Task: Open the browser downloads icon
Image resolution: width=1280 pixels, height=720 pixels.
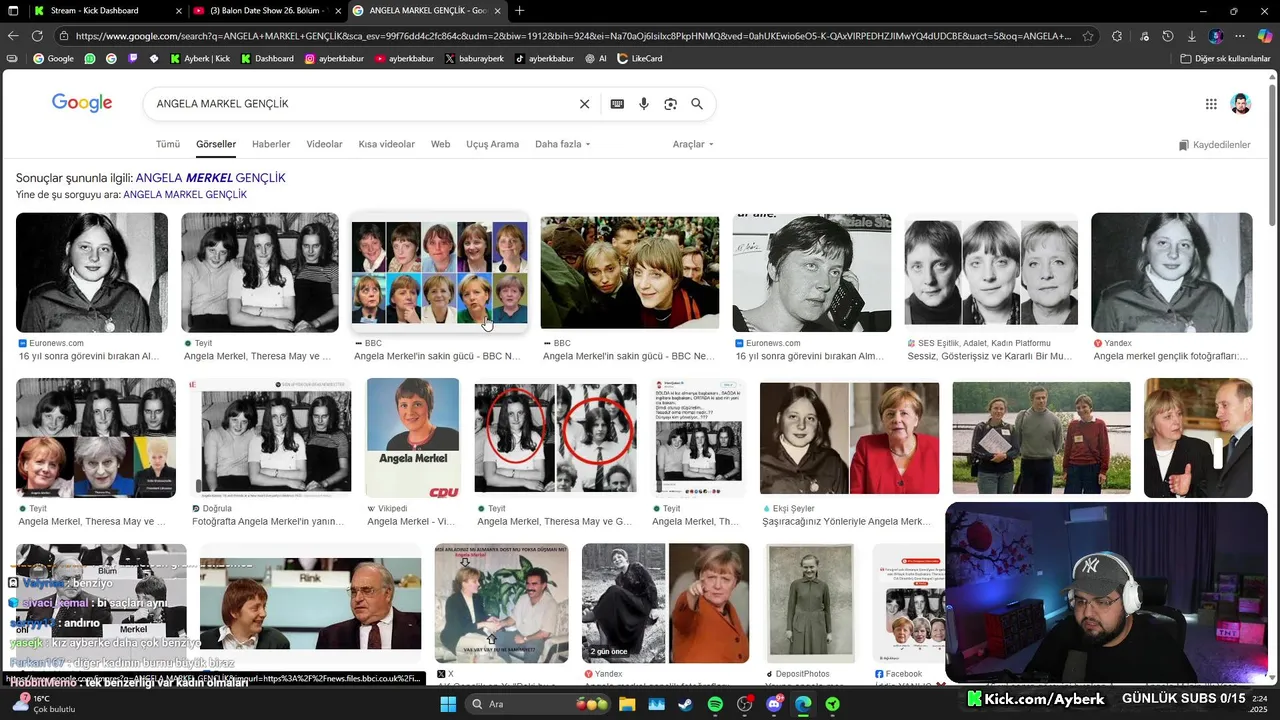Action: (x=1192, y=36)
